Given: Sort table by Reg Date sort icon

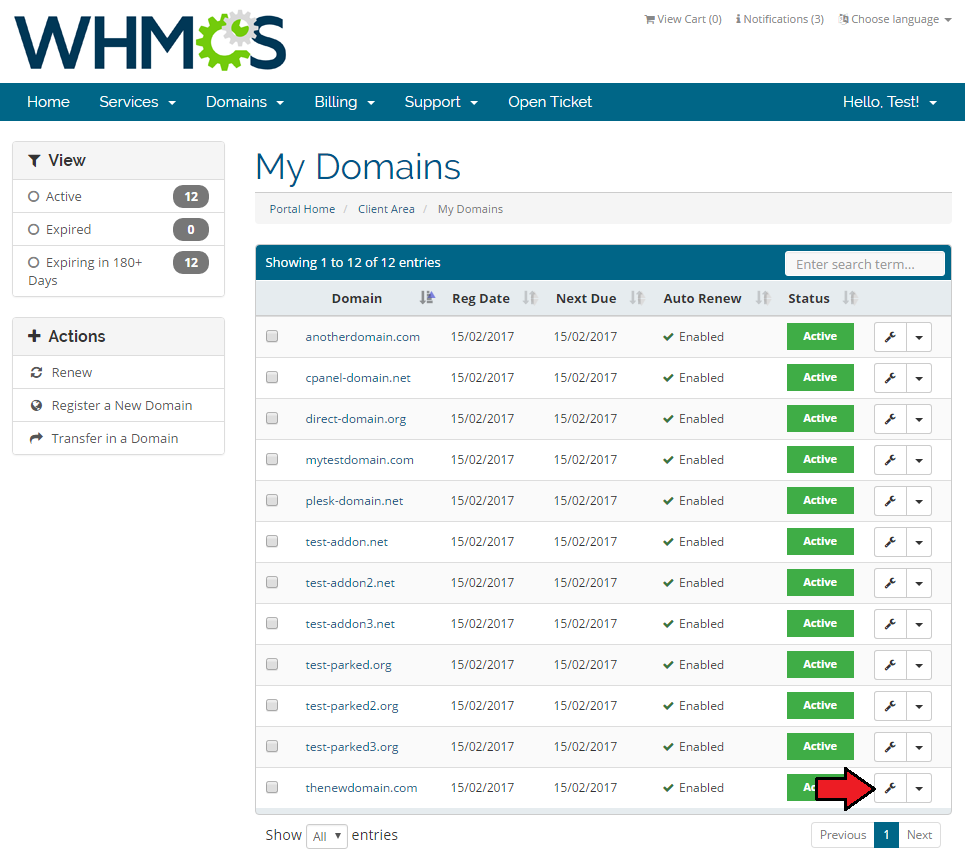Looking at the screenshot, I should (x=530, y=298).
